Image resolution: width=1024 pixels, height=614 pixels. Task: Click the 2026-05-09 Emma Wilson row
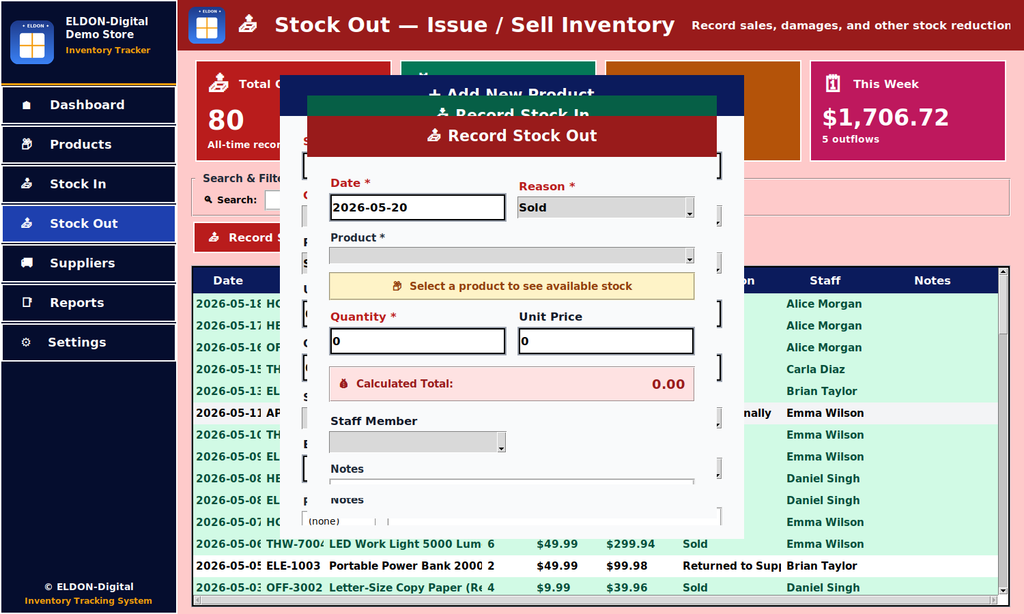[x=596, y=457]
